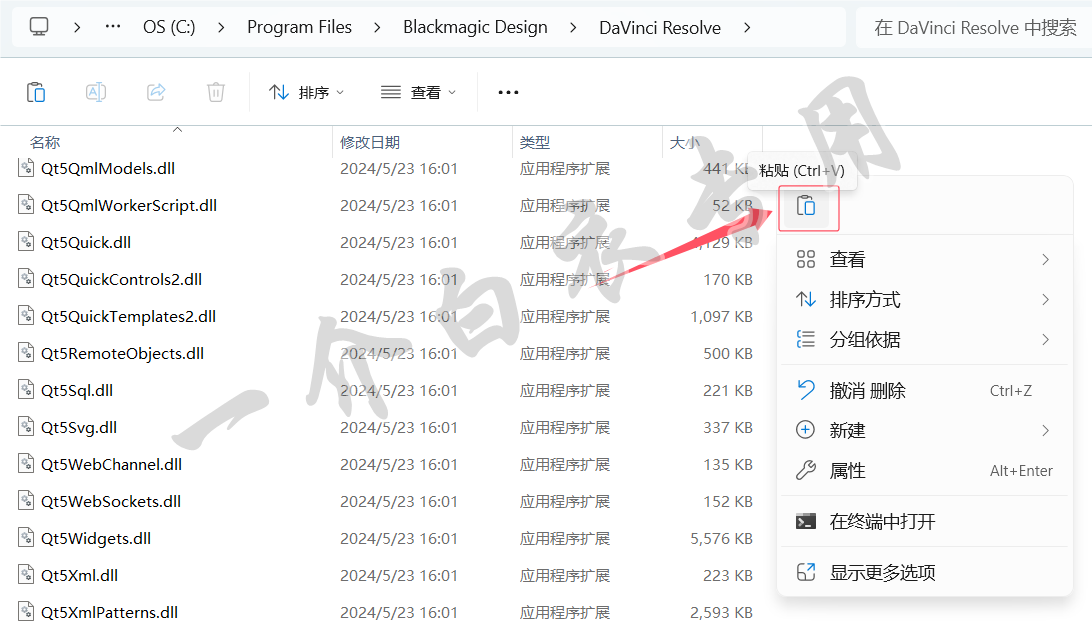
Task: Select the file Qt5QuickControls2.dll
Action: [x=121, y=279]
